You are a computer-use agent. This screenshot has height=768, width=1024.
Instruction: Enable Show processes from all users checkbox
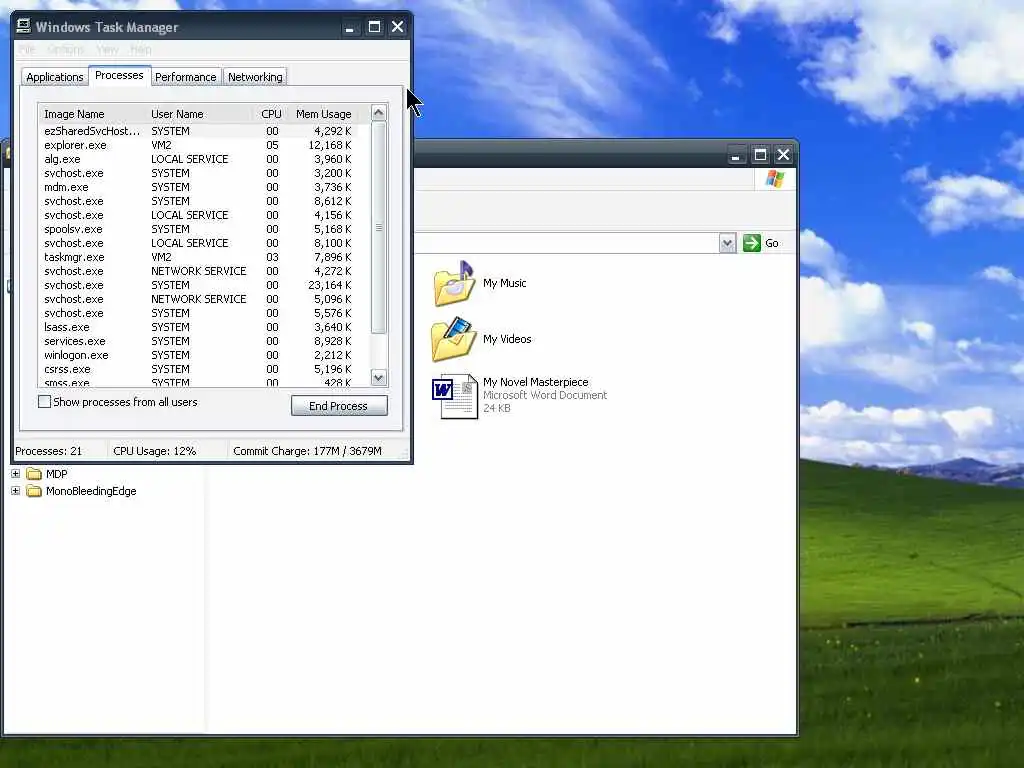click(44, 402)
